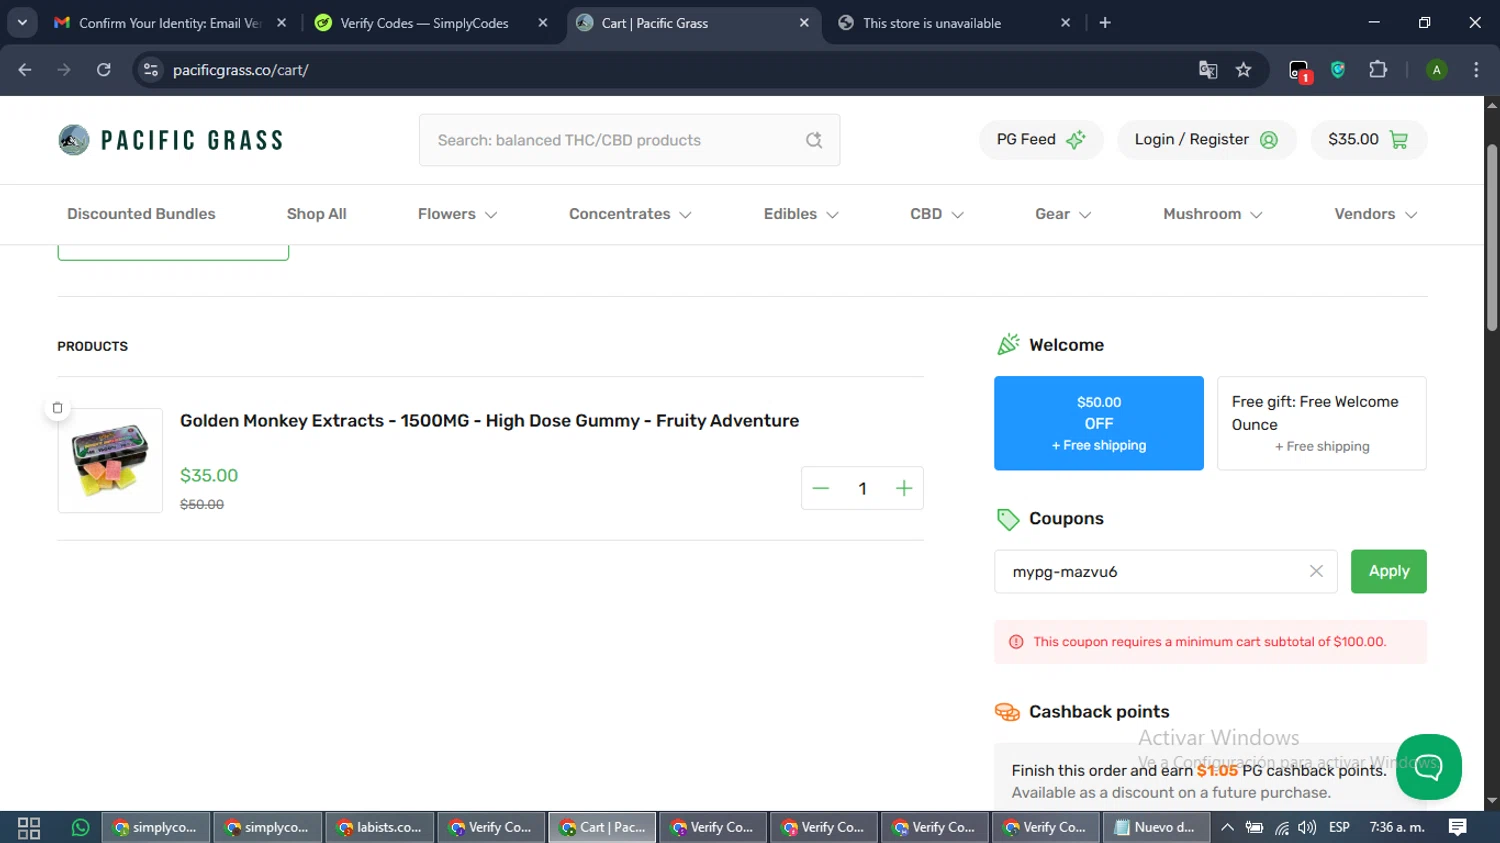1500x843 pixels.
Task: Open the network status tray icon
Action: 1281,827
